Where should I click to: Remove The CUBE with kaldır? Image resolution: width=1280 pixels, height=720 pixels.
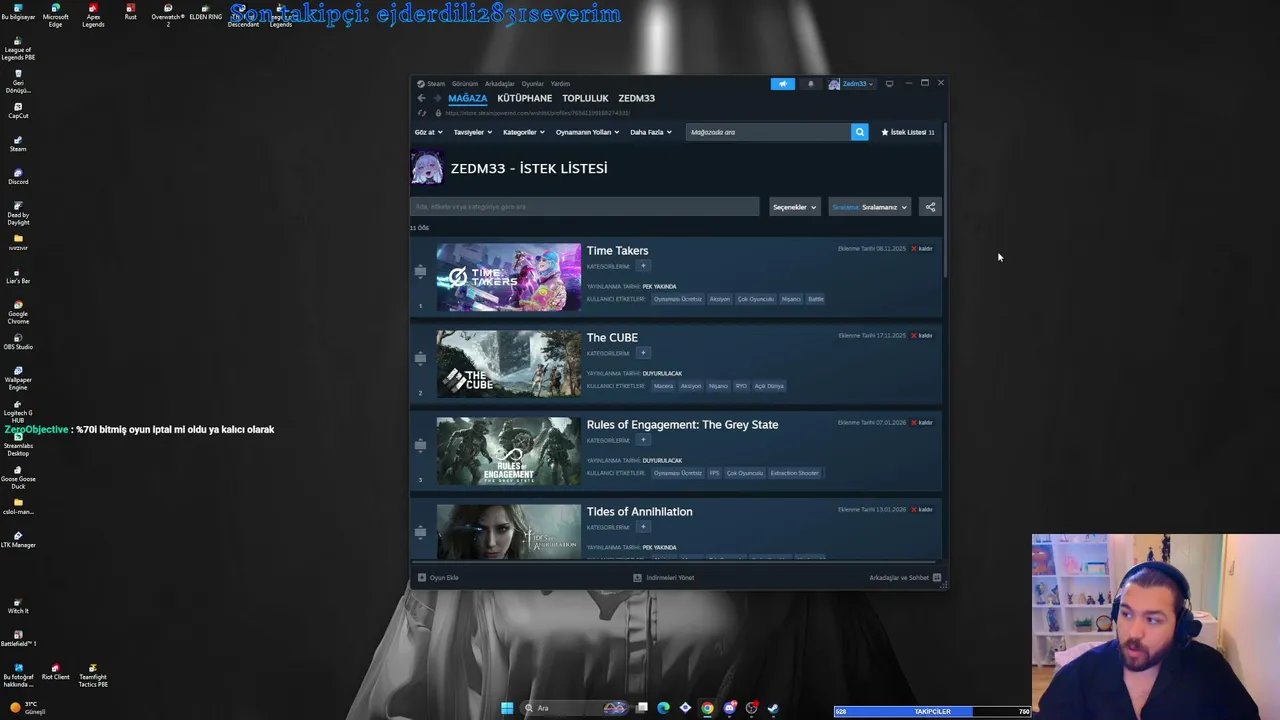pos(922,336)
